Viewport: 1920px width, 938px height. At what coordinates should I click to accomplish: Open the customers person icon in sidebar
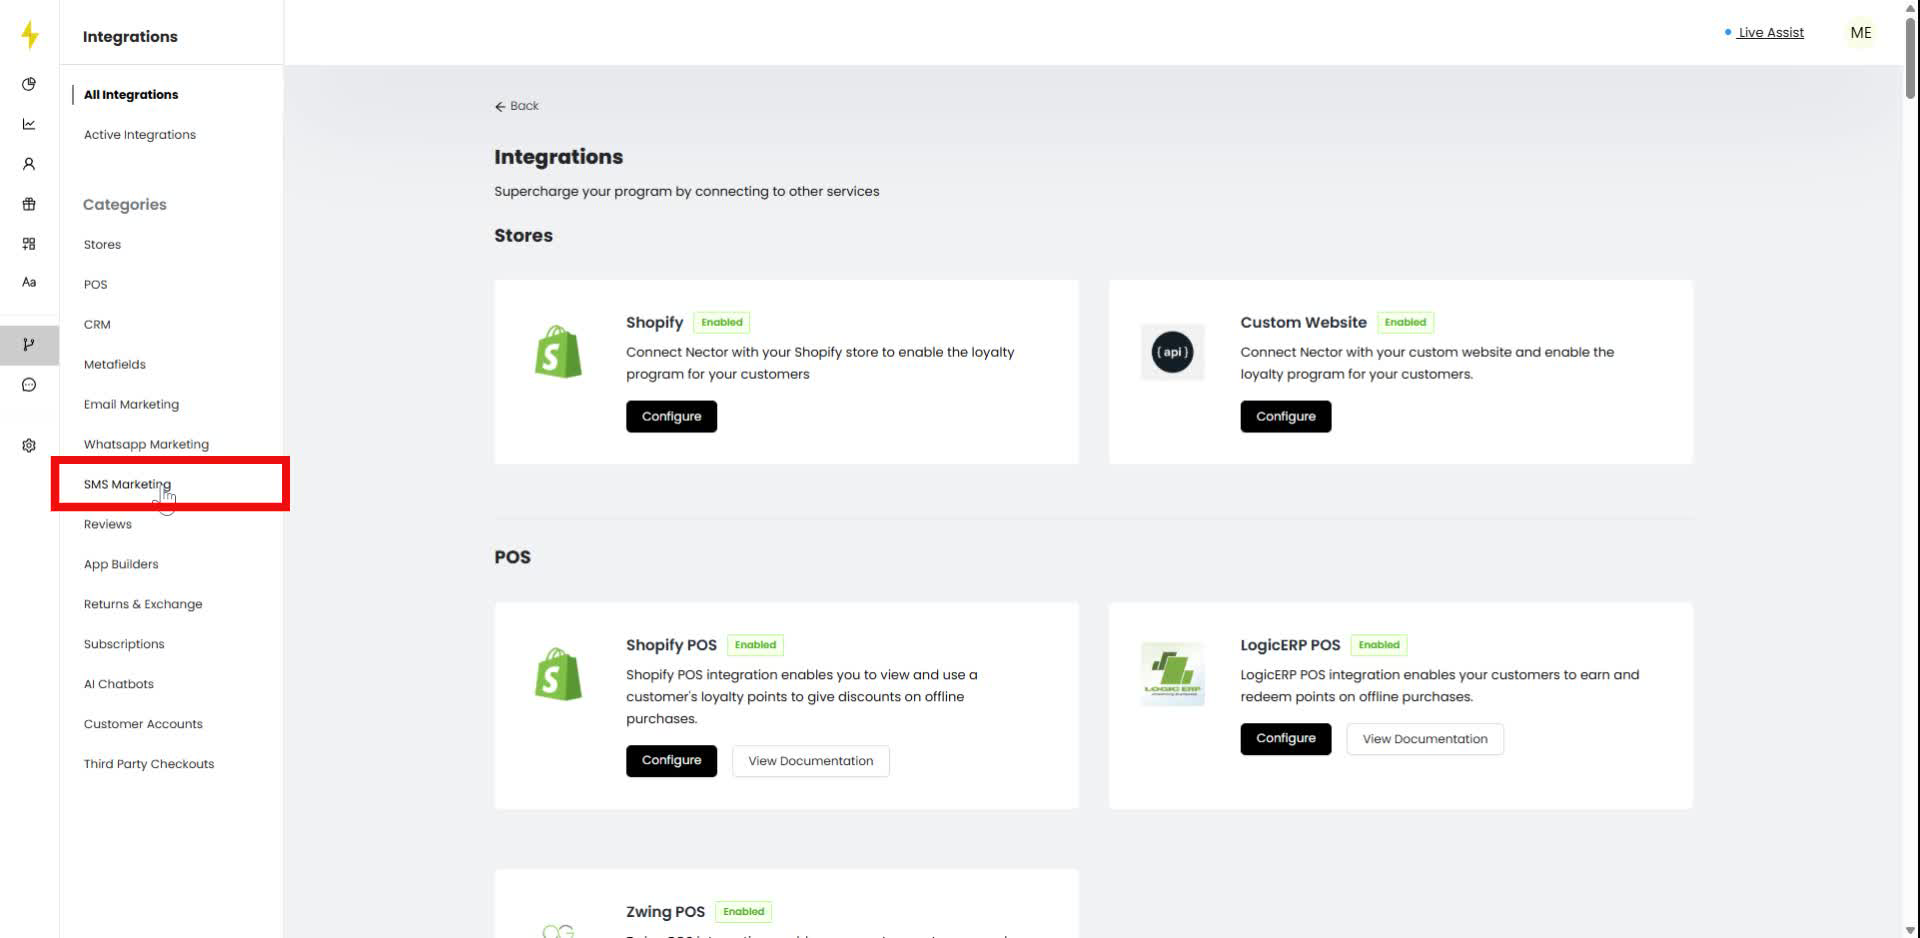[x=29, y=164]
